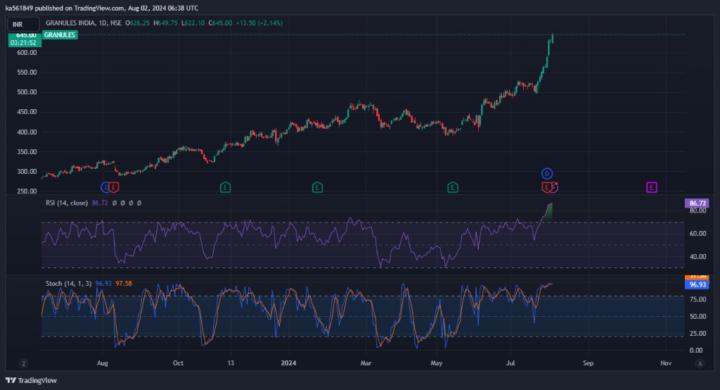Click the Stoch (14, 1, 3) indicator legend

coord(68,283)
